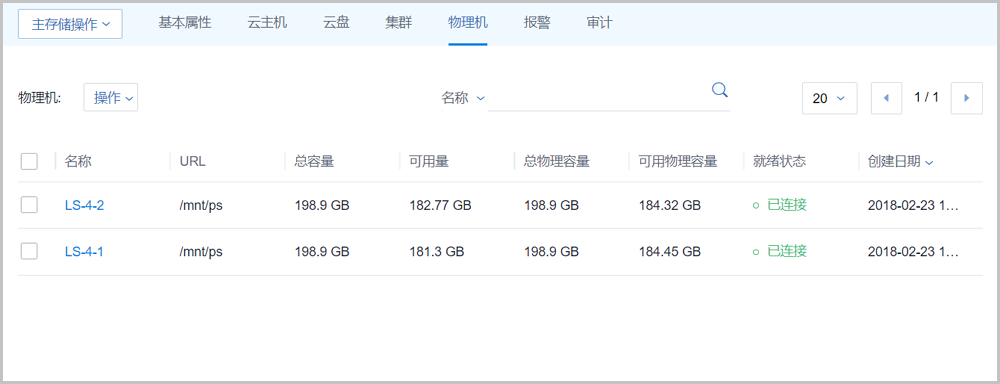
Task: Open the page size 20 dropdown
Action: click(x=830, y=98)
